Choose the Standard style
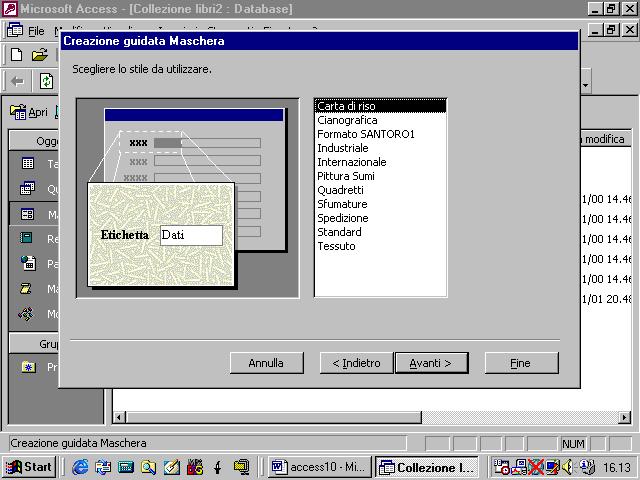The image size is (640, 480). [x=380, y=232]
